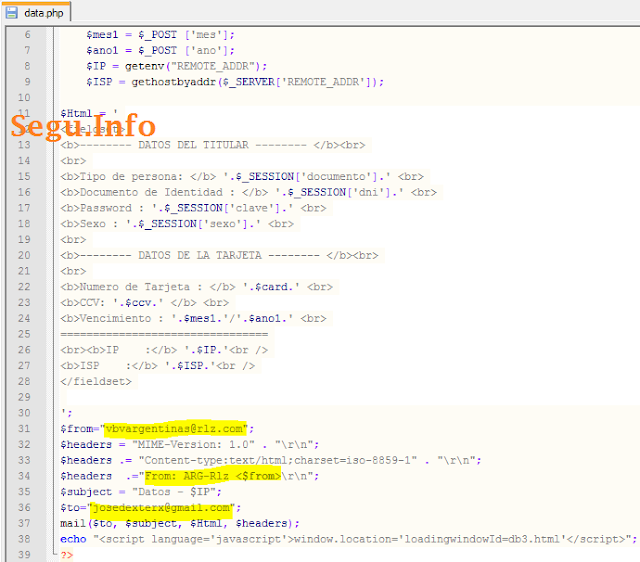Click the "DATOS DE LA TARJETA" heading line

(x=219, y=255)
